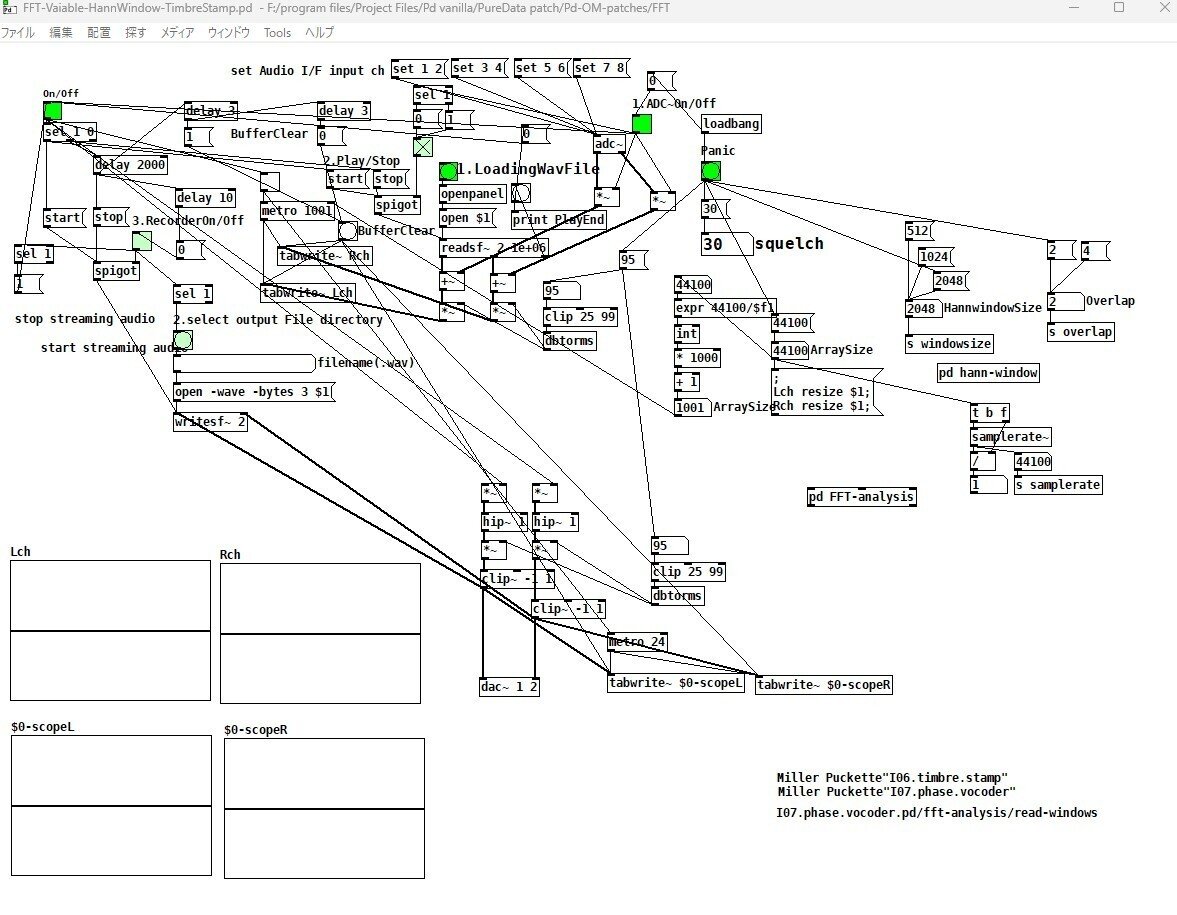Click the Overlap number box
The image size is (1177, 915).
(x=1066, y=302)
